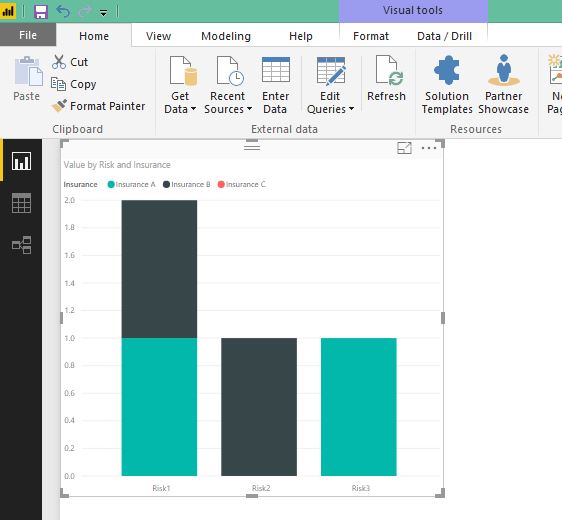The height and width of the screenshot is (520, 562).
Task: Open the Data / Drill tab
Action: [x=444, y=36]
